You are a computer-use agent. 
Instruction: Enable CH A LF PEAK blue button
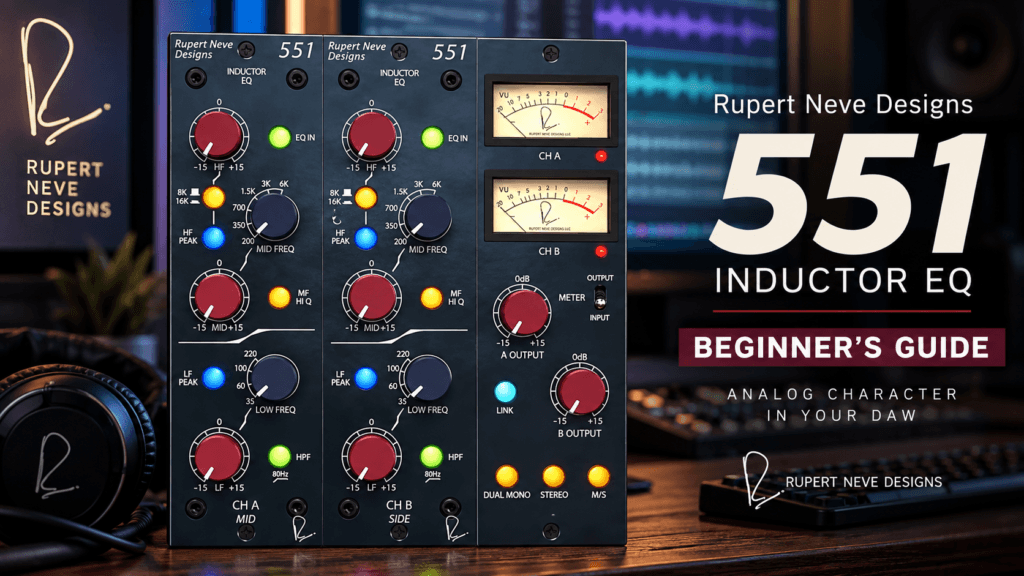point(214,377)
